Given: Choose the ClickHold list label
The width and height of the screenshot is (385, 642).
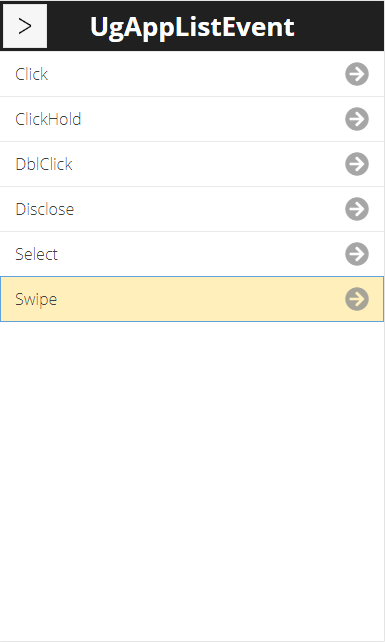Looking at the screenshot, I should tap(48, 119).
